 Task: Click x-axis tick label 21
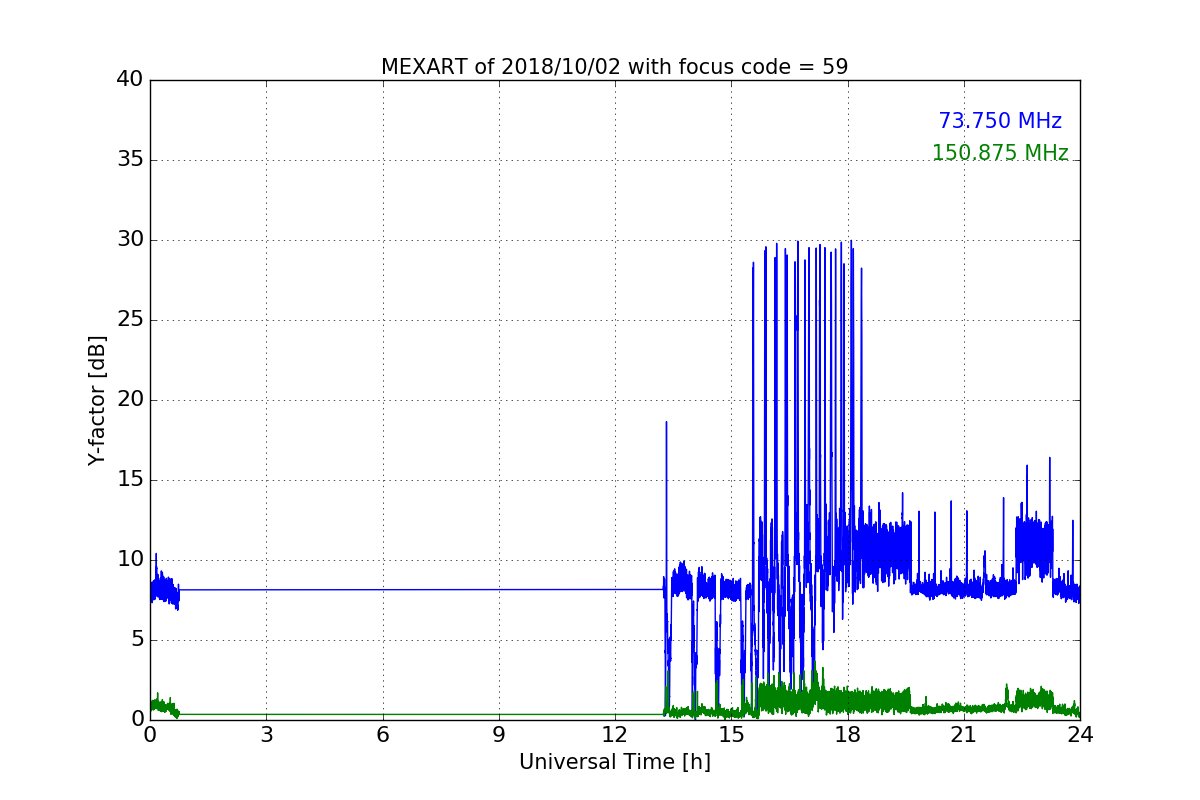point(964,735)
